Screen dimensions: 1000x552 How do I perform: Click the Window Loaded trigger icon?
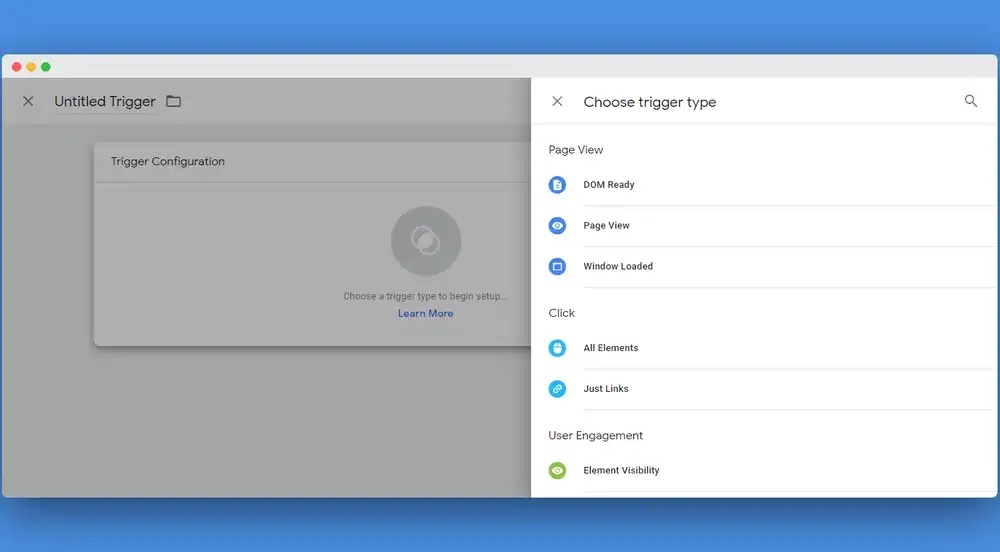[557, 267]
